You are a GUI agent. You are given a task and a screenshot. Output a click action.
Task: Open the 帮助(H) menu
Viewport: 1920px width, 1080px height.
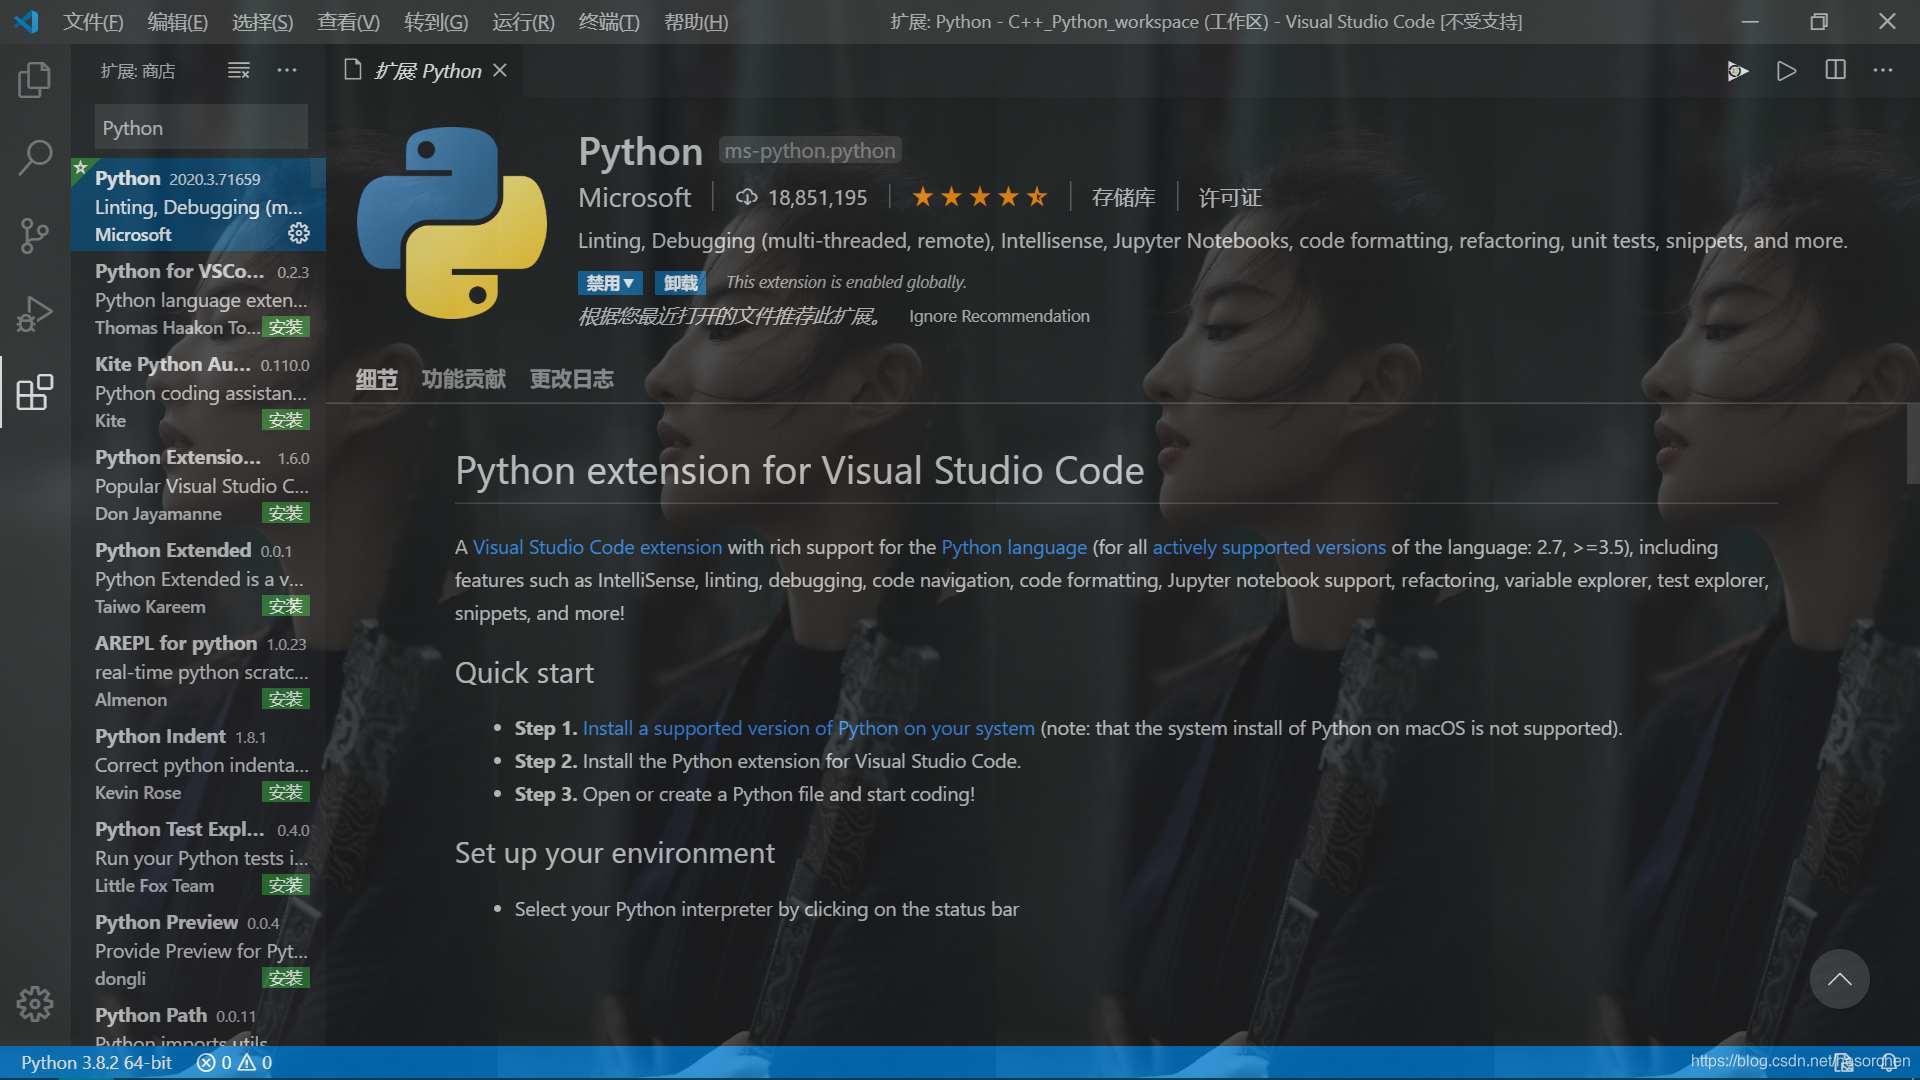[696, 21]
